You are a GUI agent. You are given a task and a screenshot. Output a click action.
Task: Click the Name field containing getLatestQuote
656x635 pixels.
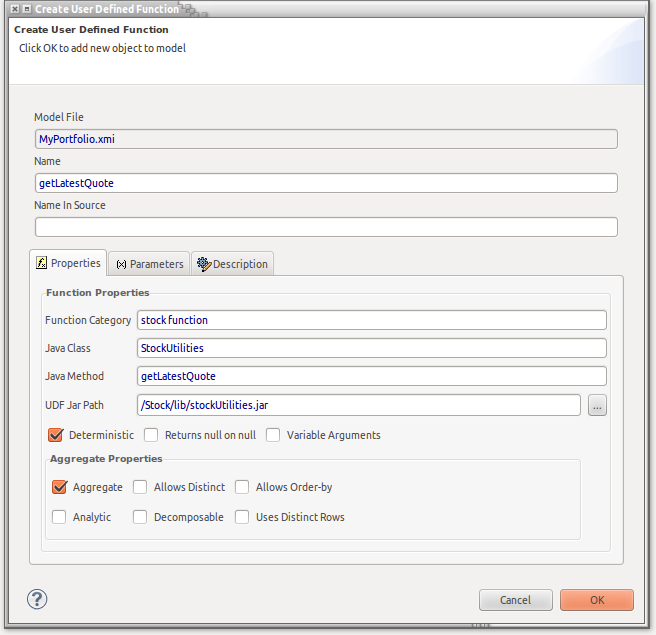pos(326,183)
